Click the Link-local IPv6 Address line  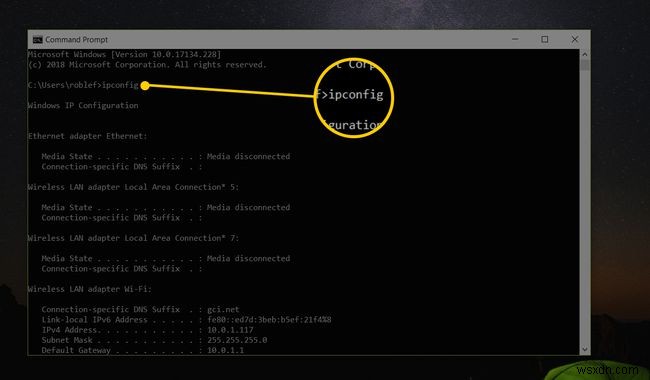click(187, 319)
